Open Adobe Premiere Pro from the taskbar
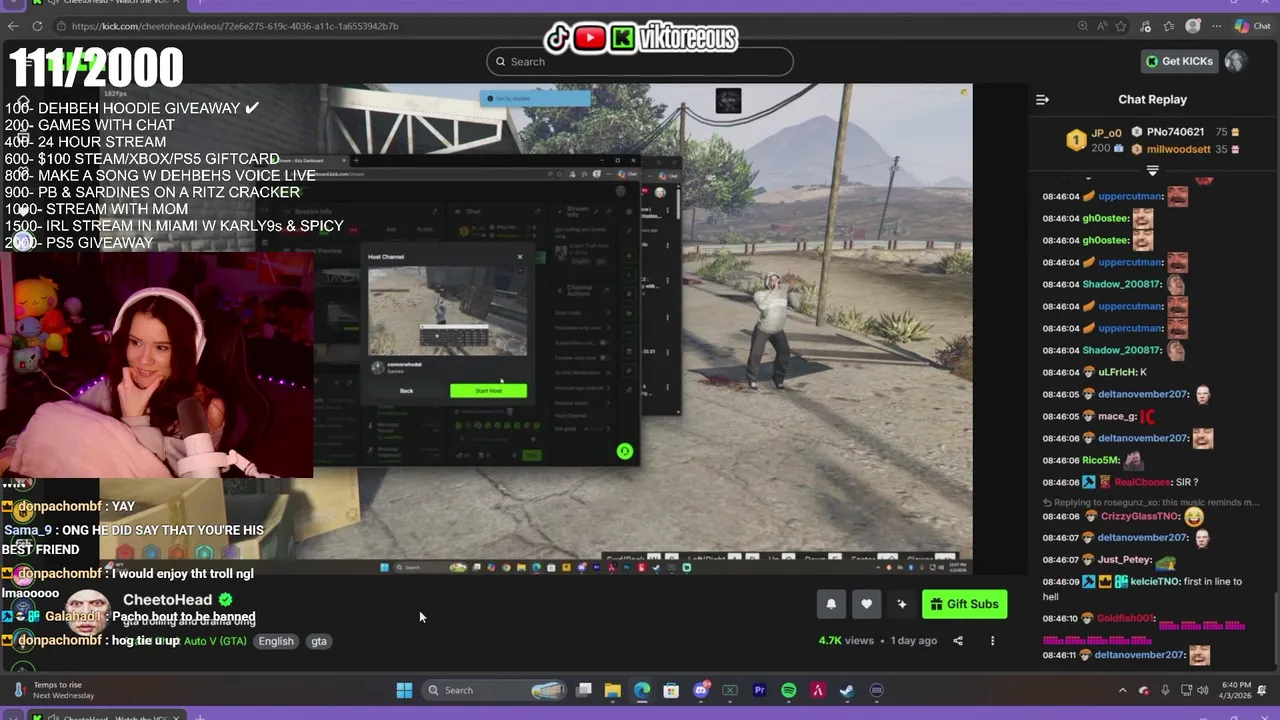 point(759,690)
